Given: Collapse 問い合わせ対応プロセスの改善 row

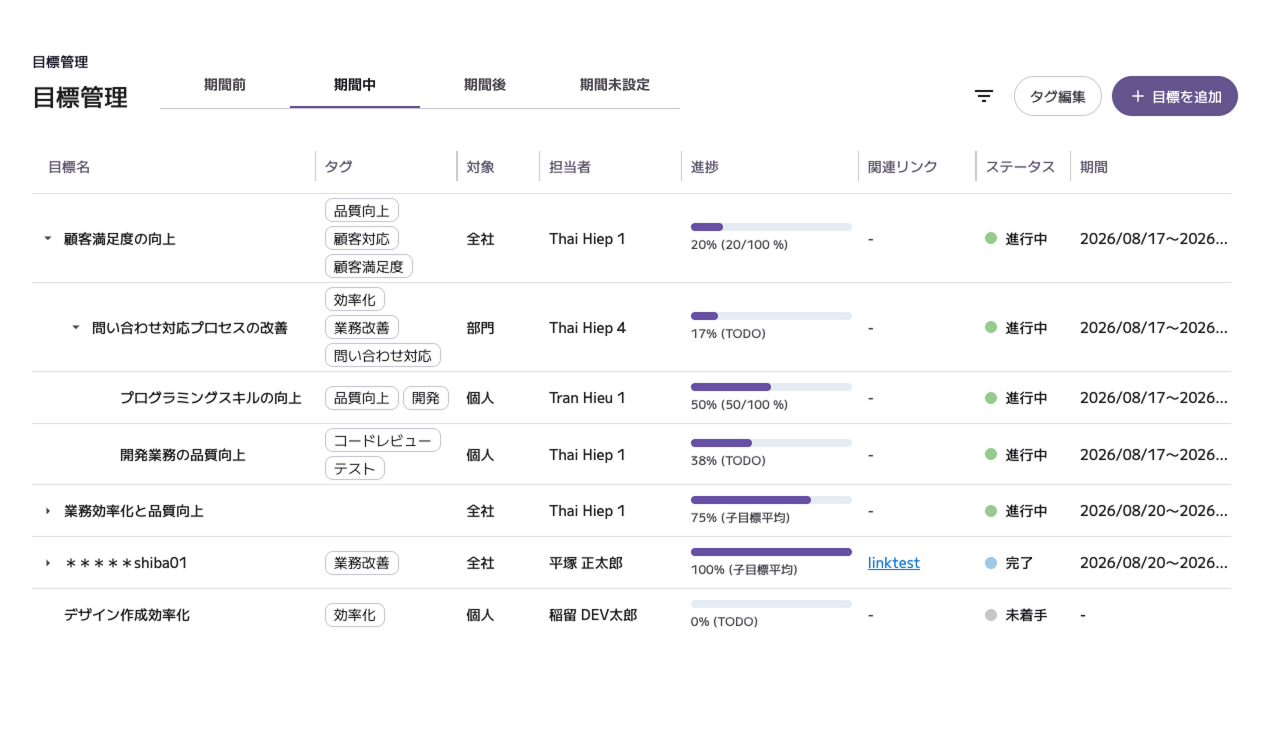Looking at the screenshot, I should tap(75, 328).
